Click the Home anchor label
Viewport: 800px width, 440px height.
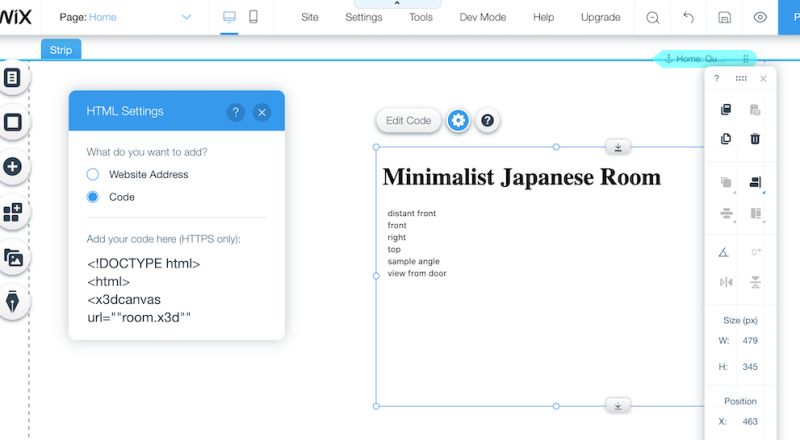pyautogui.click(x=705, y=59)
